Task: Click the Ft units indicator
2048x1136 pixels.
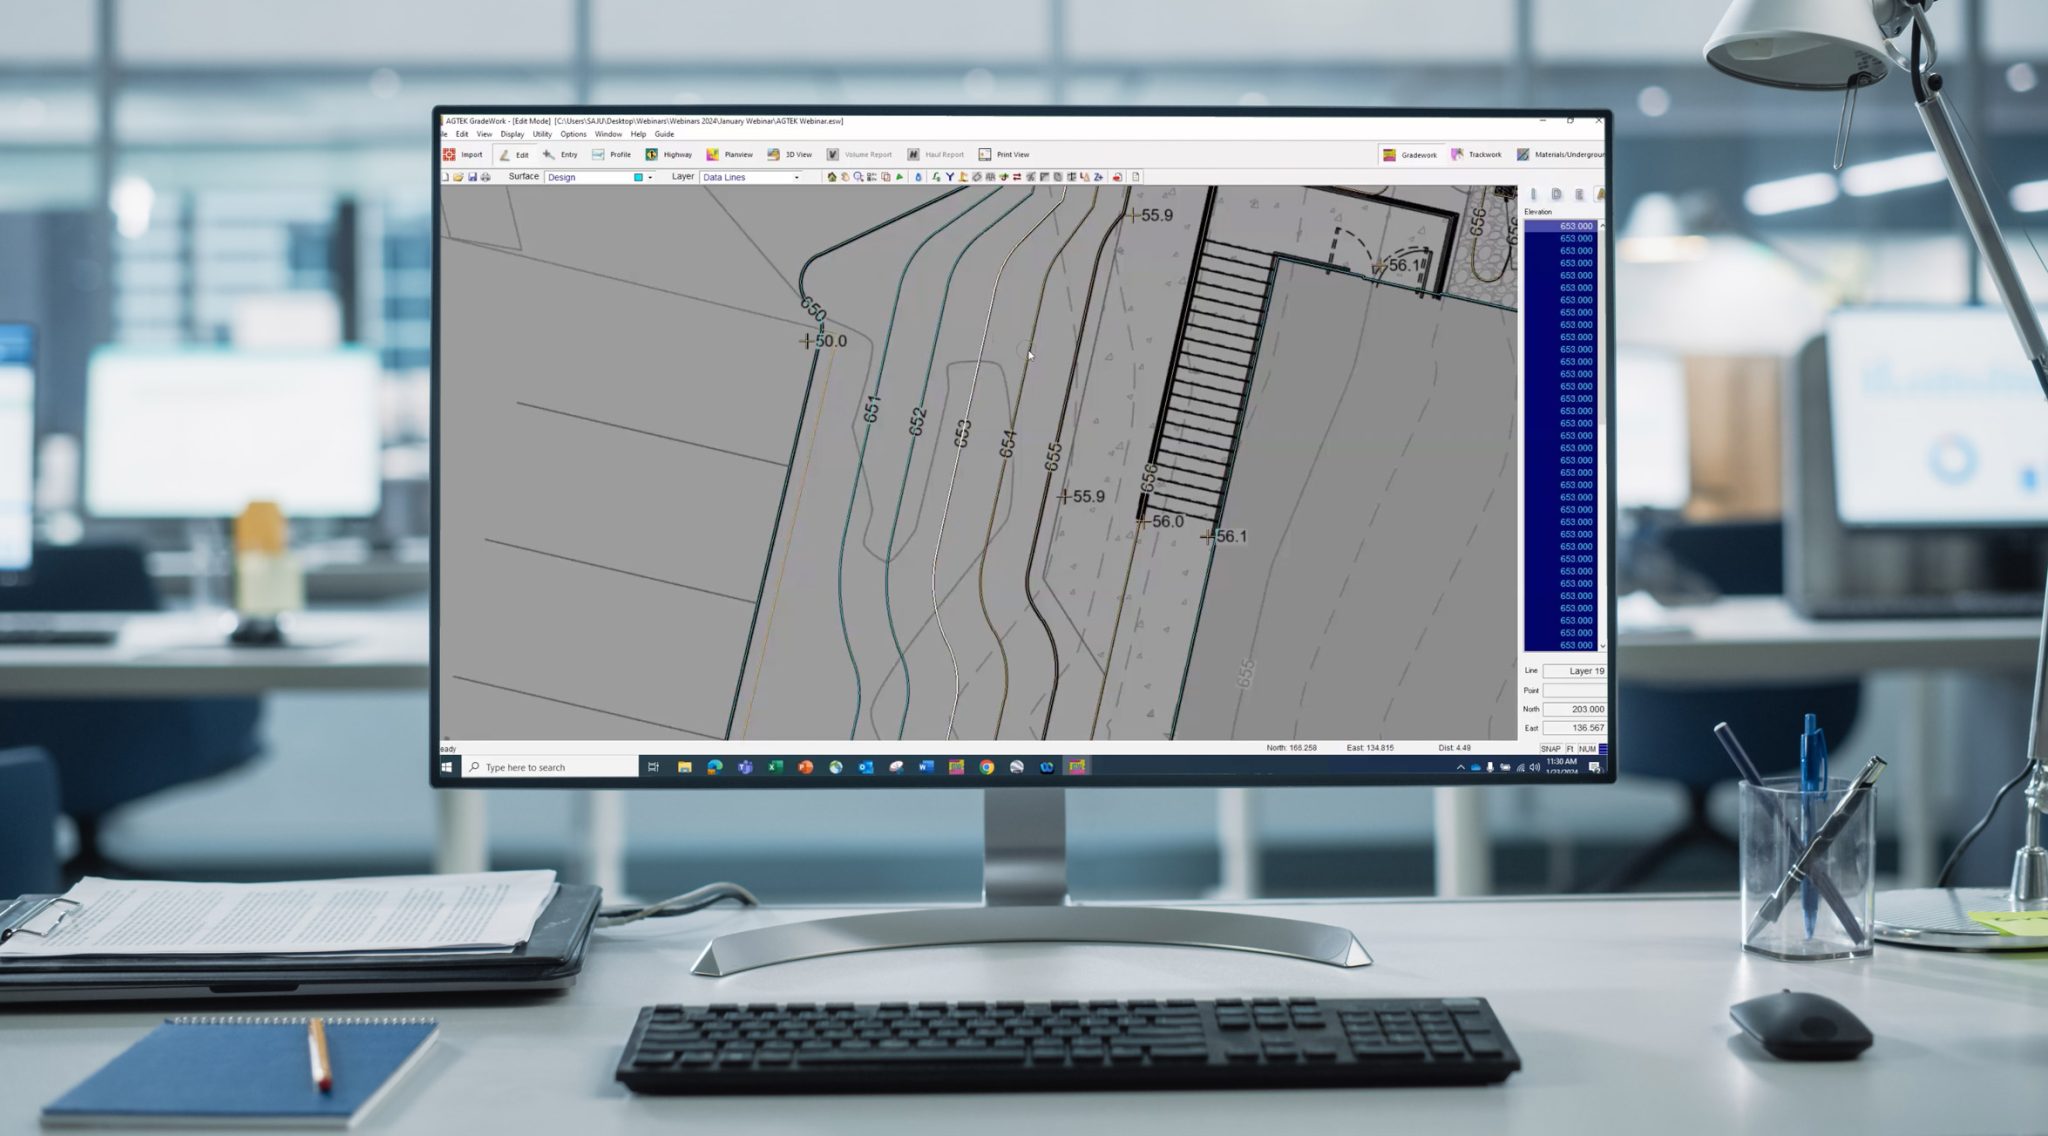Action: (x=1570, y=749)
